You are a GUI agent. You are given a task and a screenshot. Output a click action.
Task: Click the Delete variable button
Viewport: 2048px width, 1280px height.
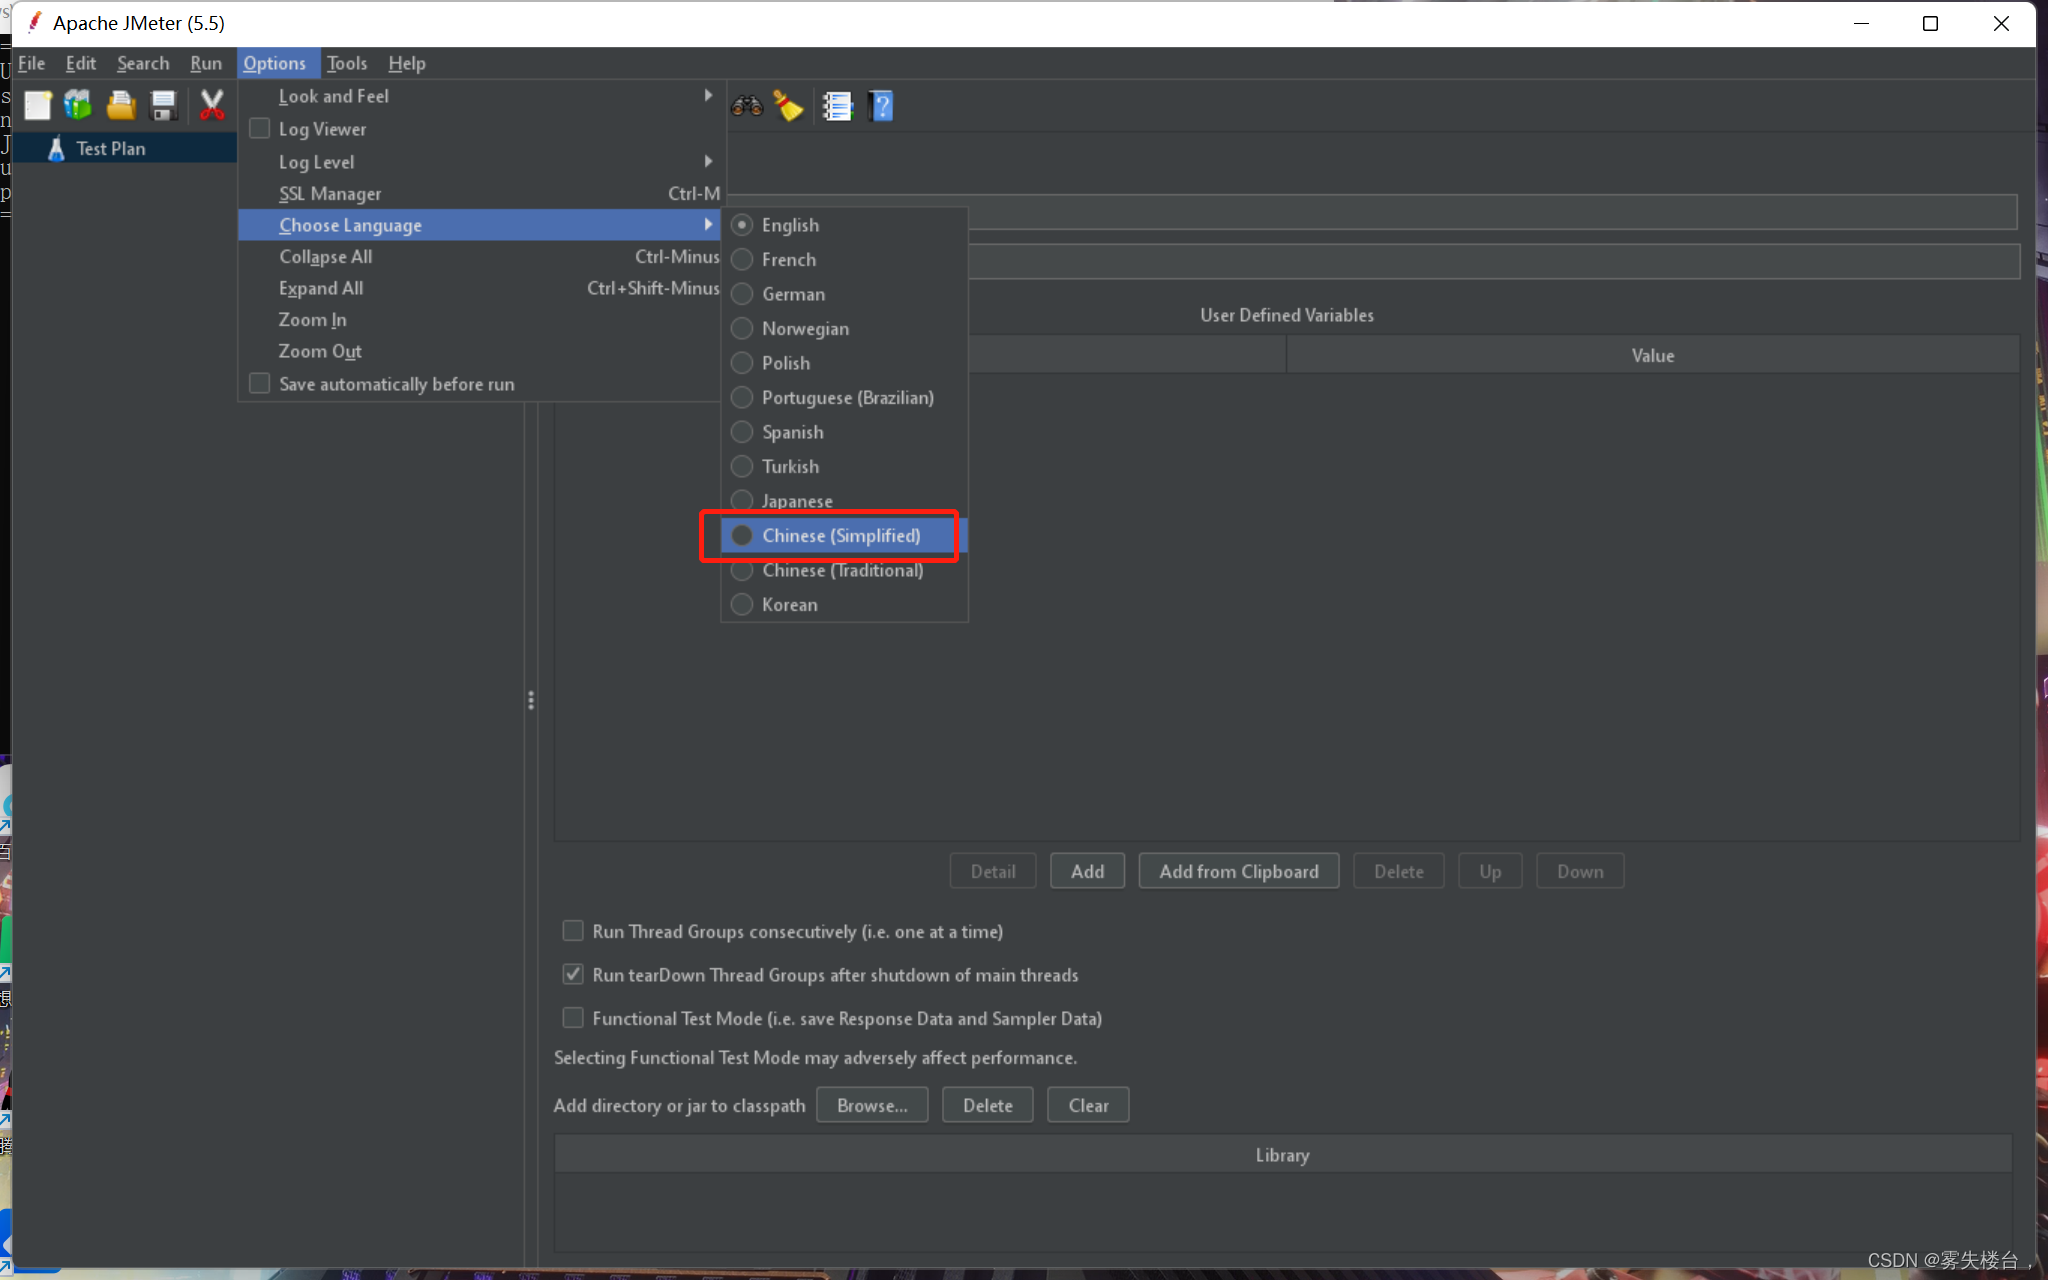[x=1398, y=871]
